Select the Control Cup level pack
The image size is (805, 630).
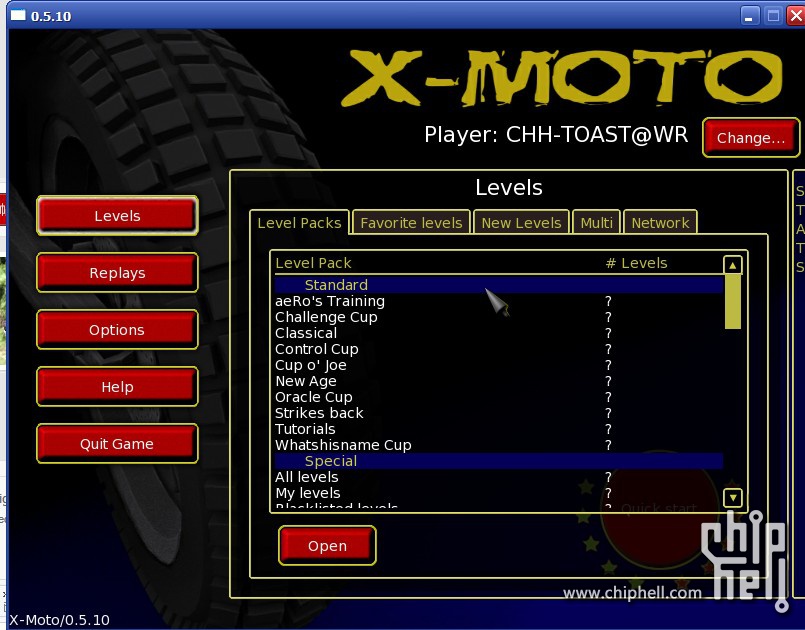click(499, 349)
